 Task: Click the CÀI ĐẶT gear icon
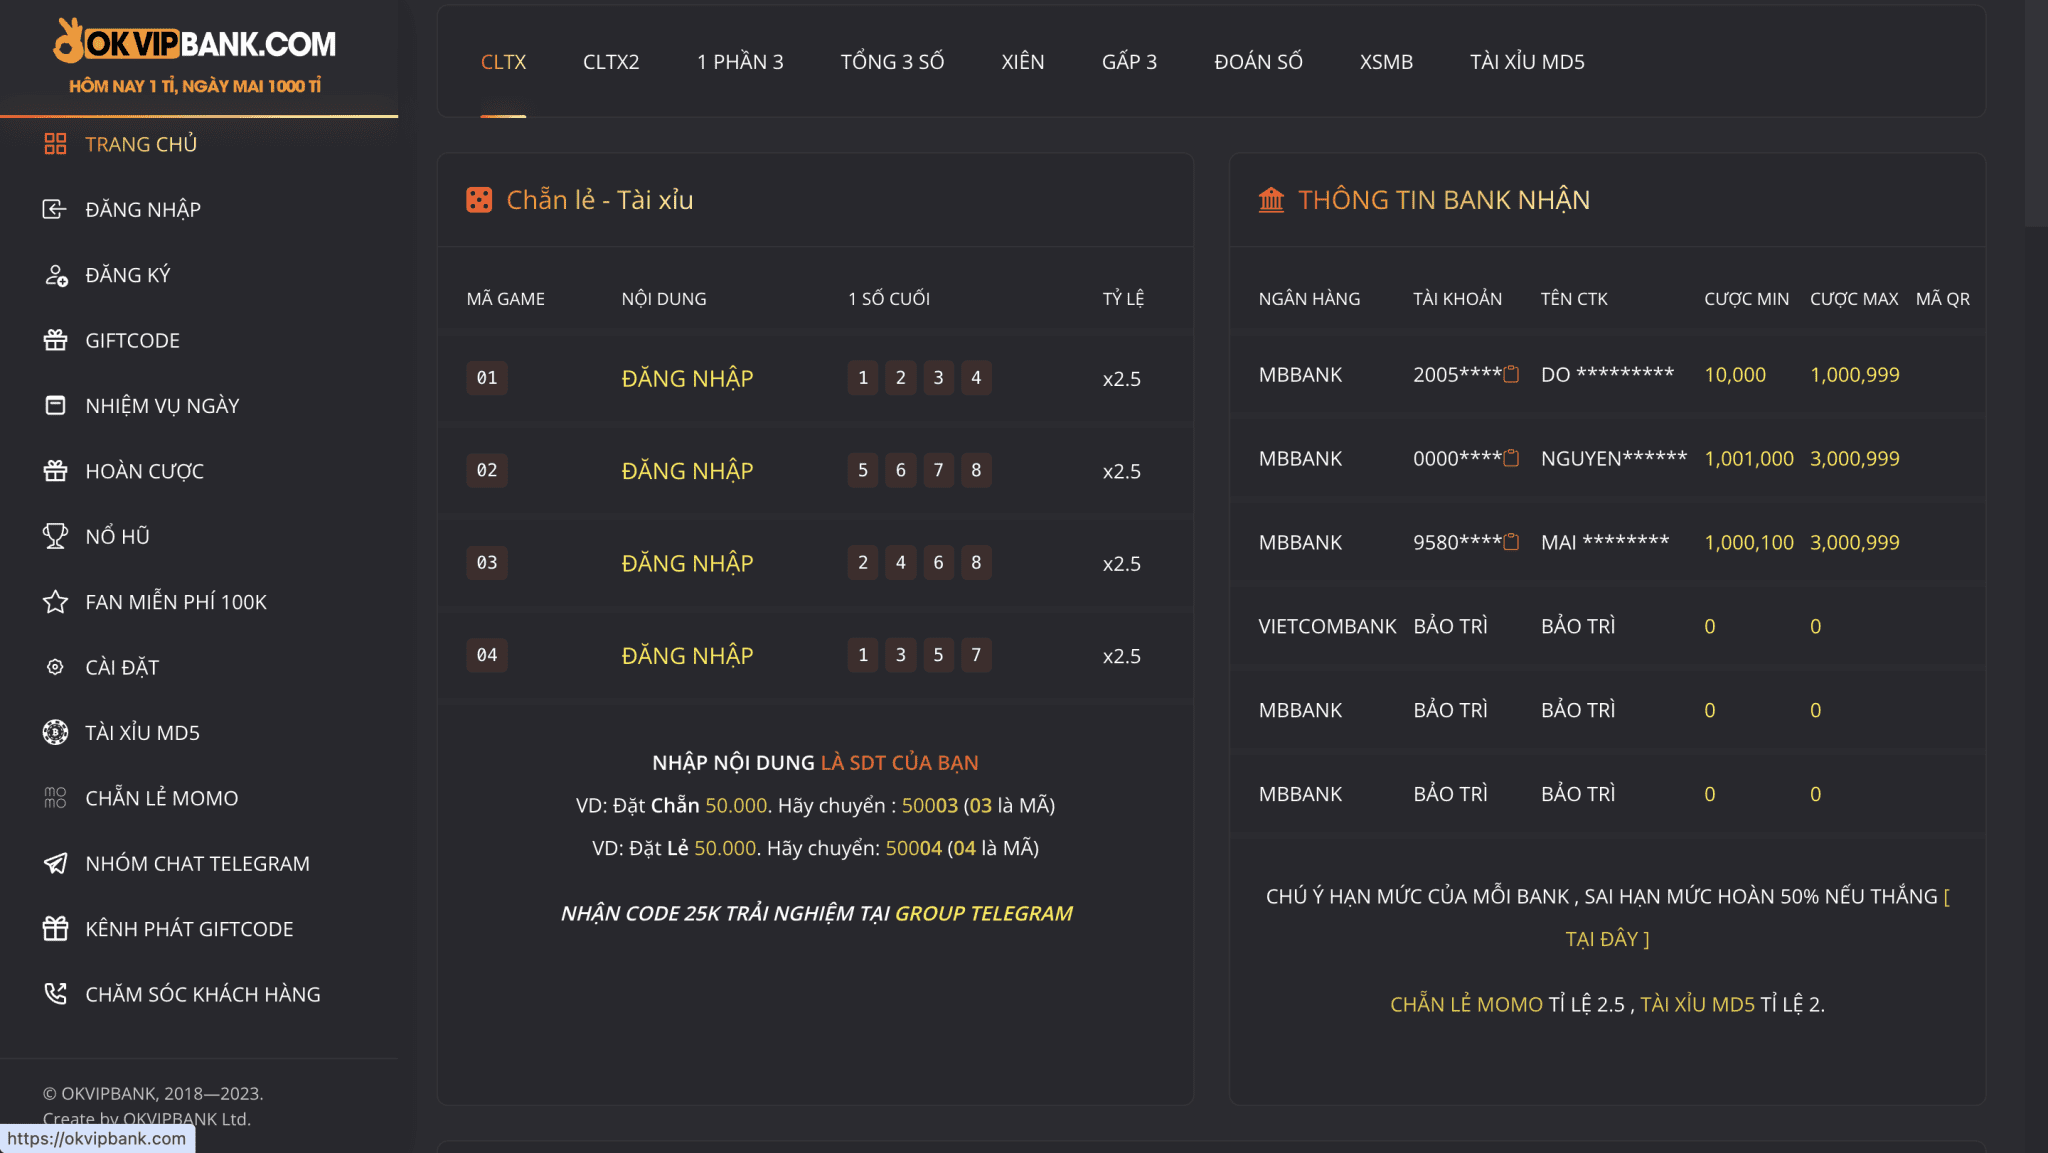point(55,667)
